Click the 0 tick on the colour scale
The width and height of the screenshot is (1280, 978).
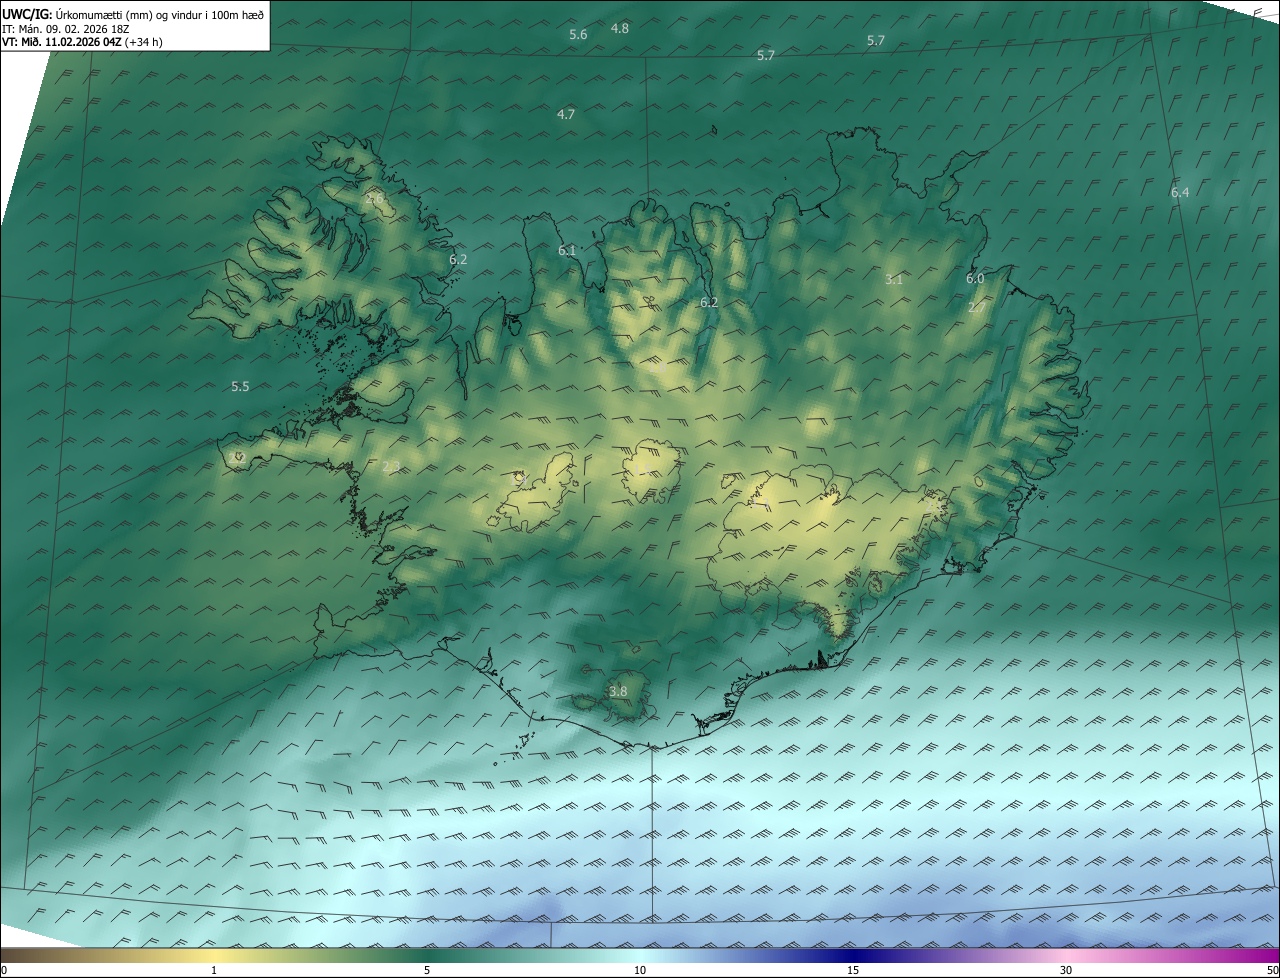4,970
